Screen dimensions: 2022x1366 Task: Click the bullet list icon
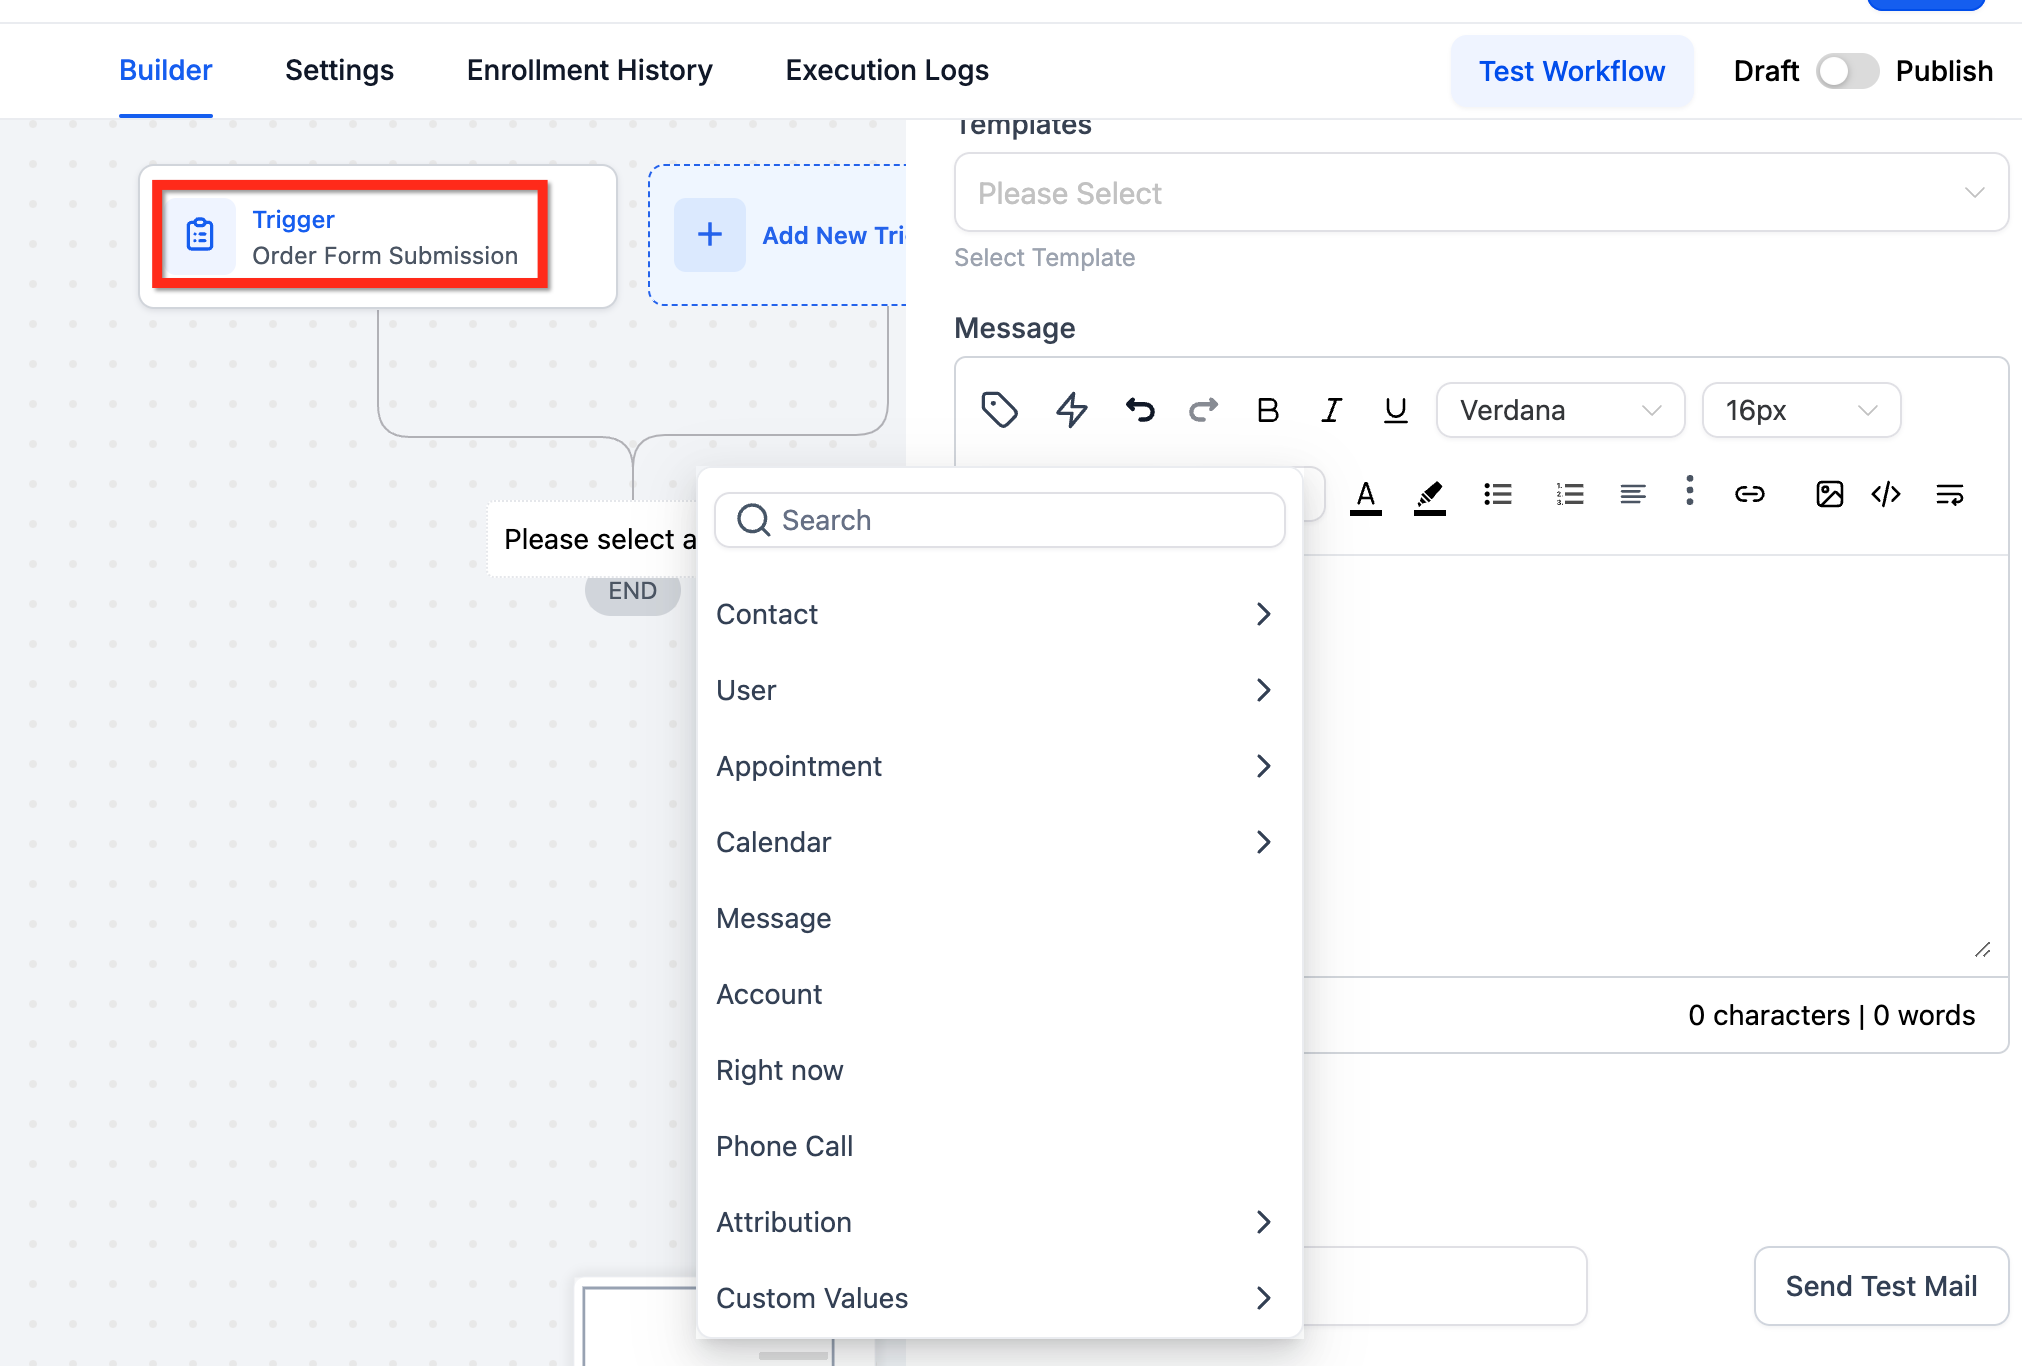pyautogui.click(x=1497, y=494)
